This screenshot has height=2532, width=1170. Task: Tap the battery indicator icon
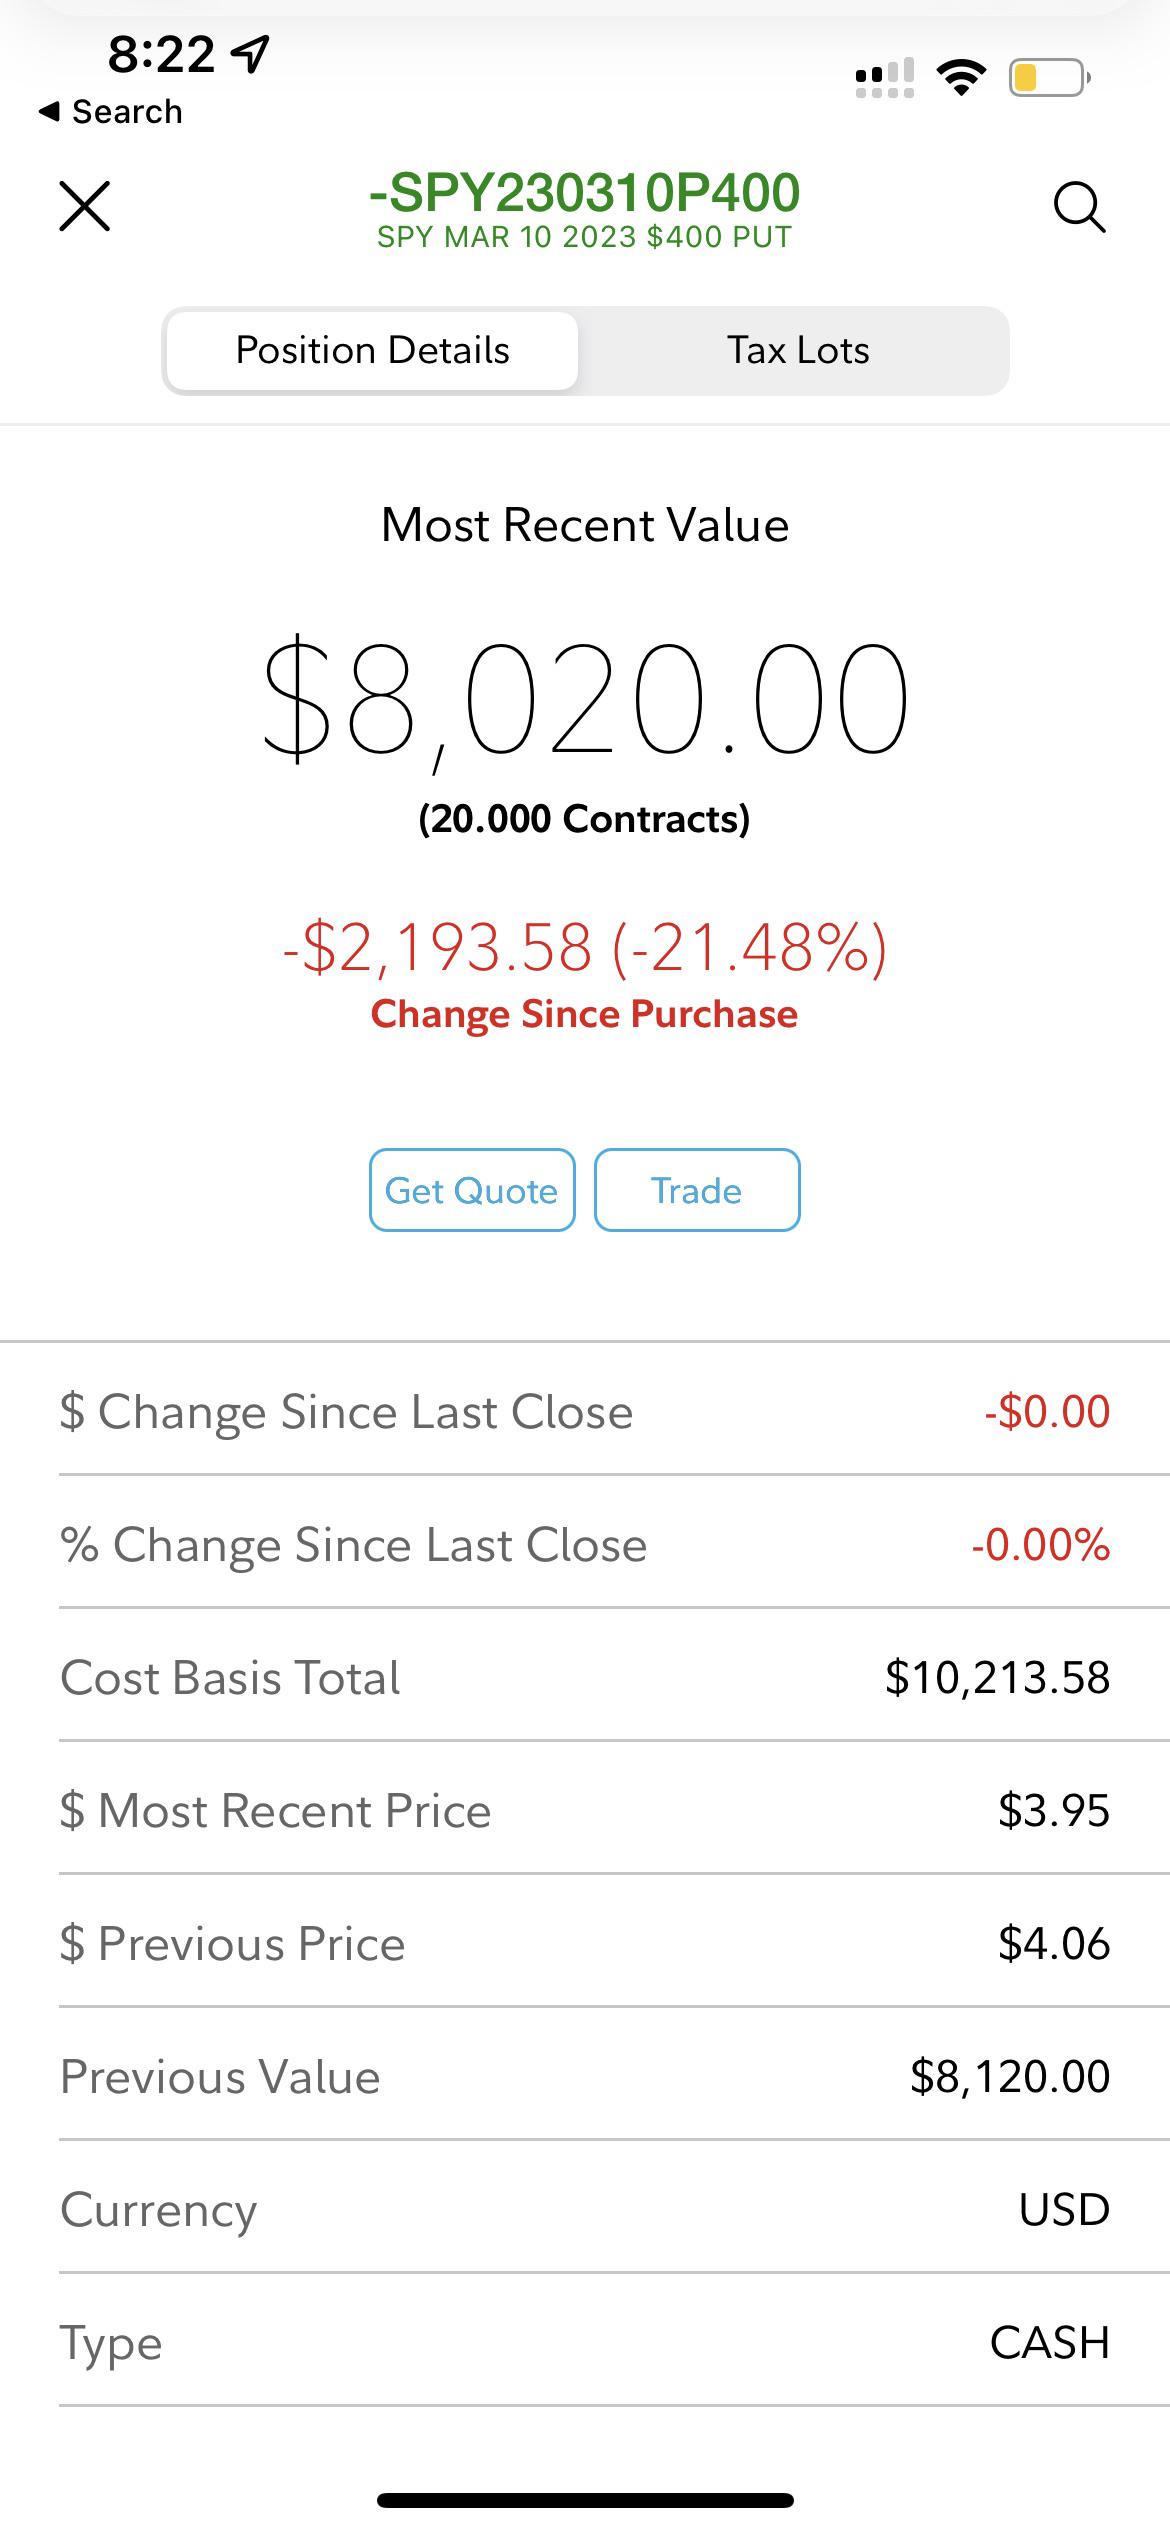pos(1049,78)
